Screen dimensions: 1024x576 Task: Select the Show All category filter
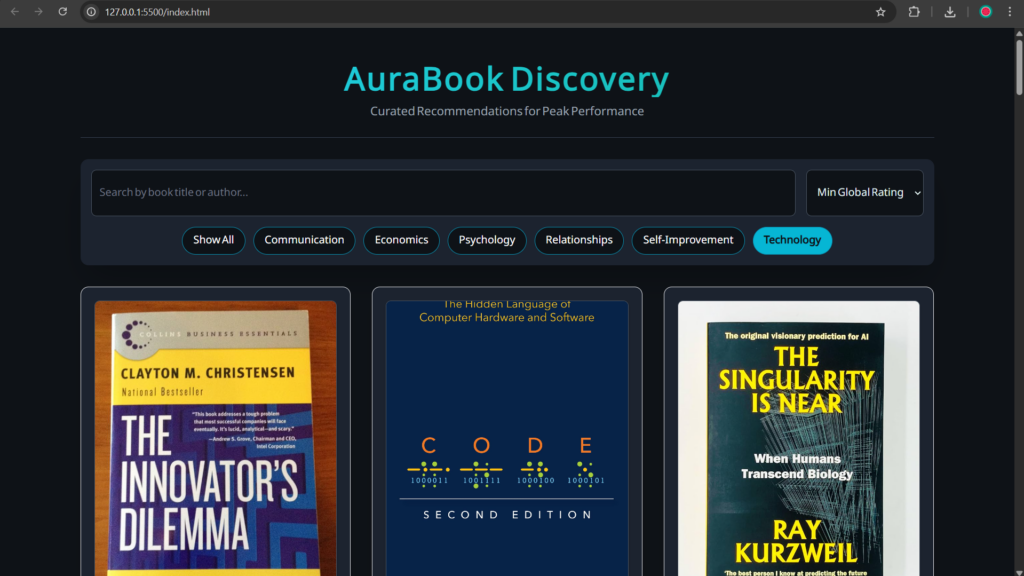[214, 240]
